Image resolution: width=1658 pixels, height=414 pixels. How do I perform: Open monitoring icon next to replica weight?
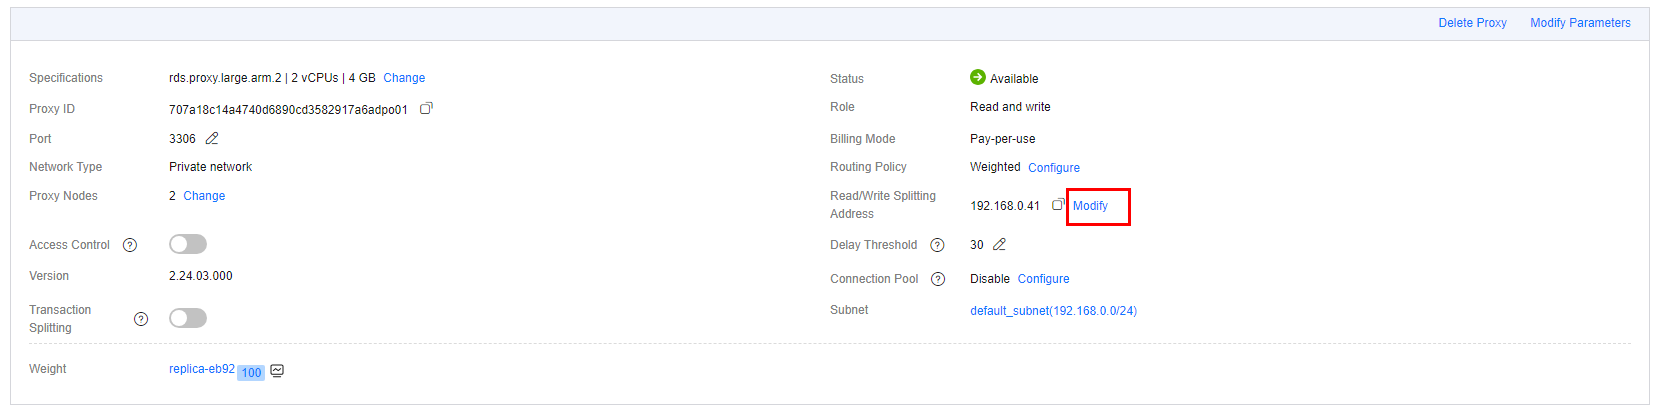pos(277,371)
